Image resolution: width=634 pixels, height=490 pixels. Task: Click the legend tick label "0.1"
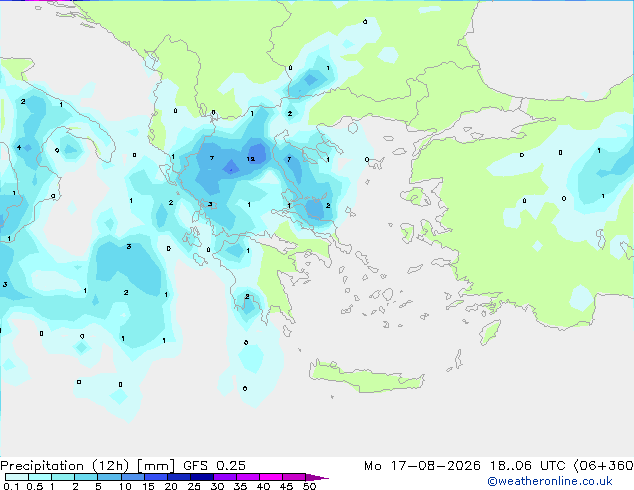pos(11,486)
